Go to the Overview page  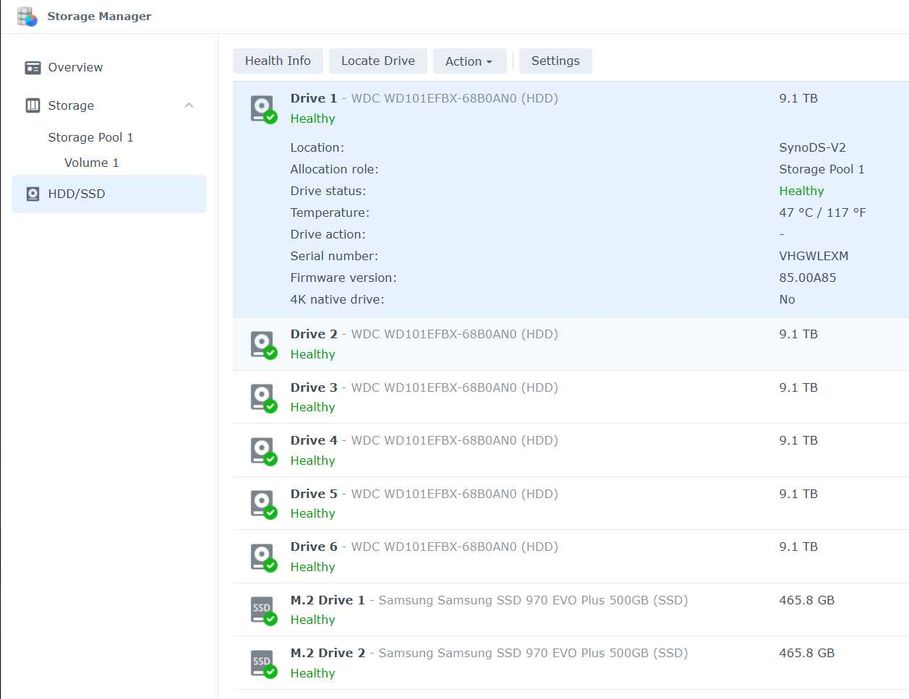(x=75, y=68)
